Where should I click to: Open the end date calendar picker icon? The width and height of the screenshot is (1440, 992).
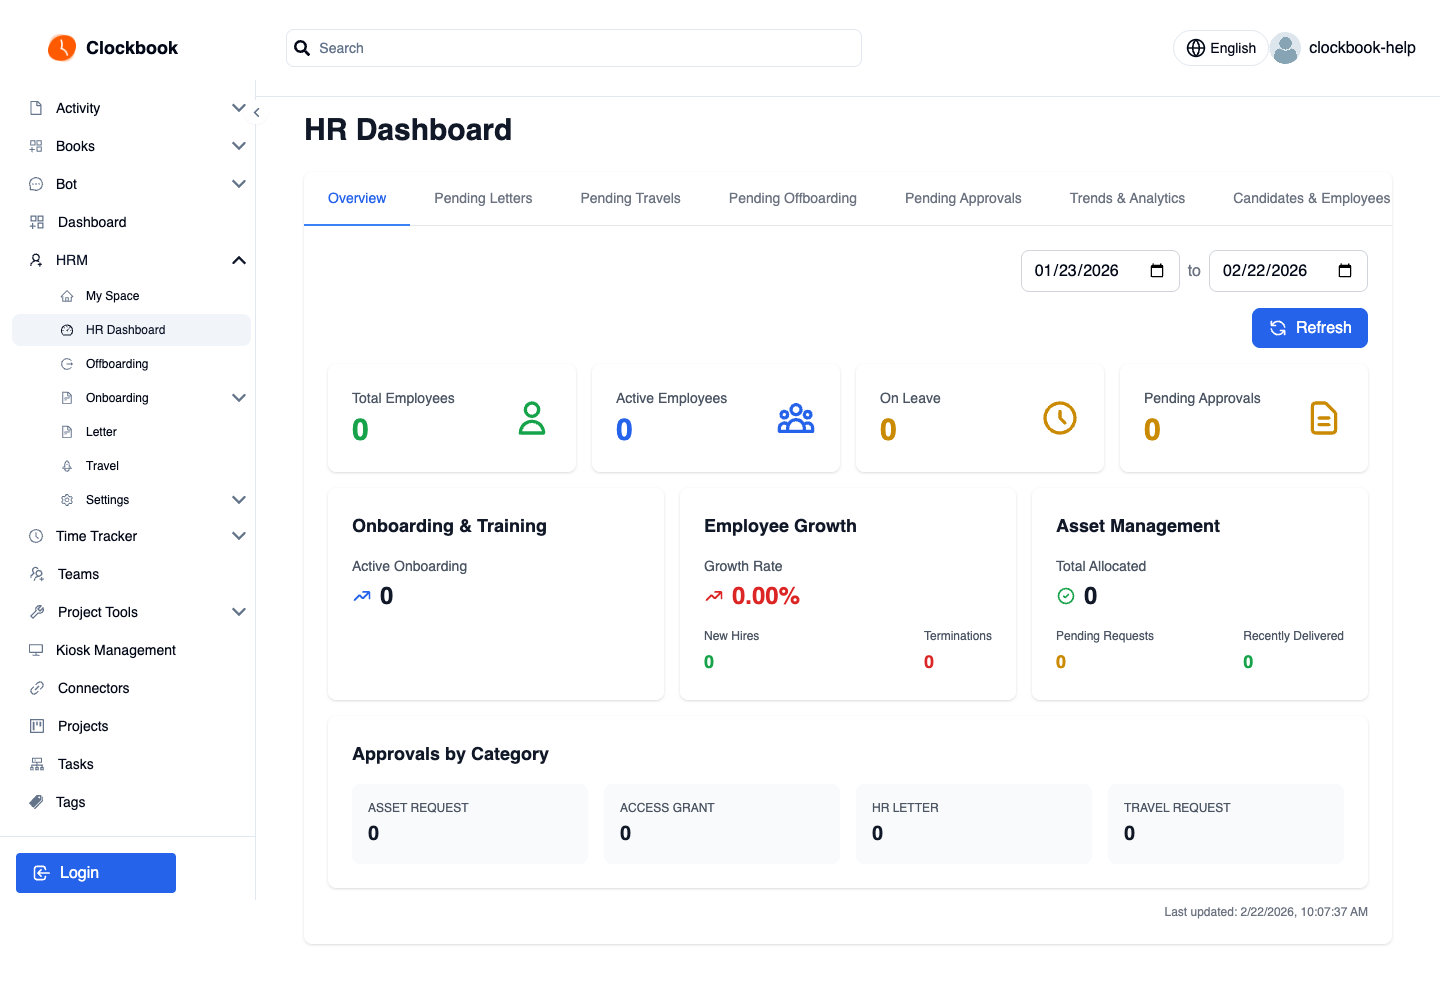1345,271
